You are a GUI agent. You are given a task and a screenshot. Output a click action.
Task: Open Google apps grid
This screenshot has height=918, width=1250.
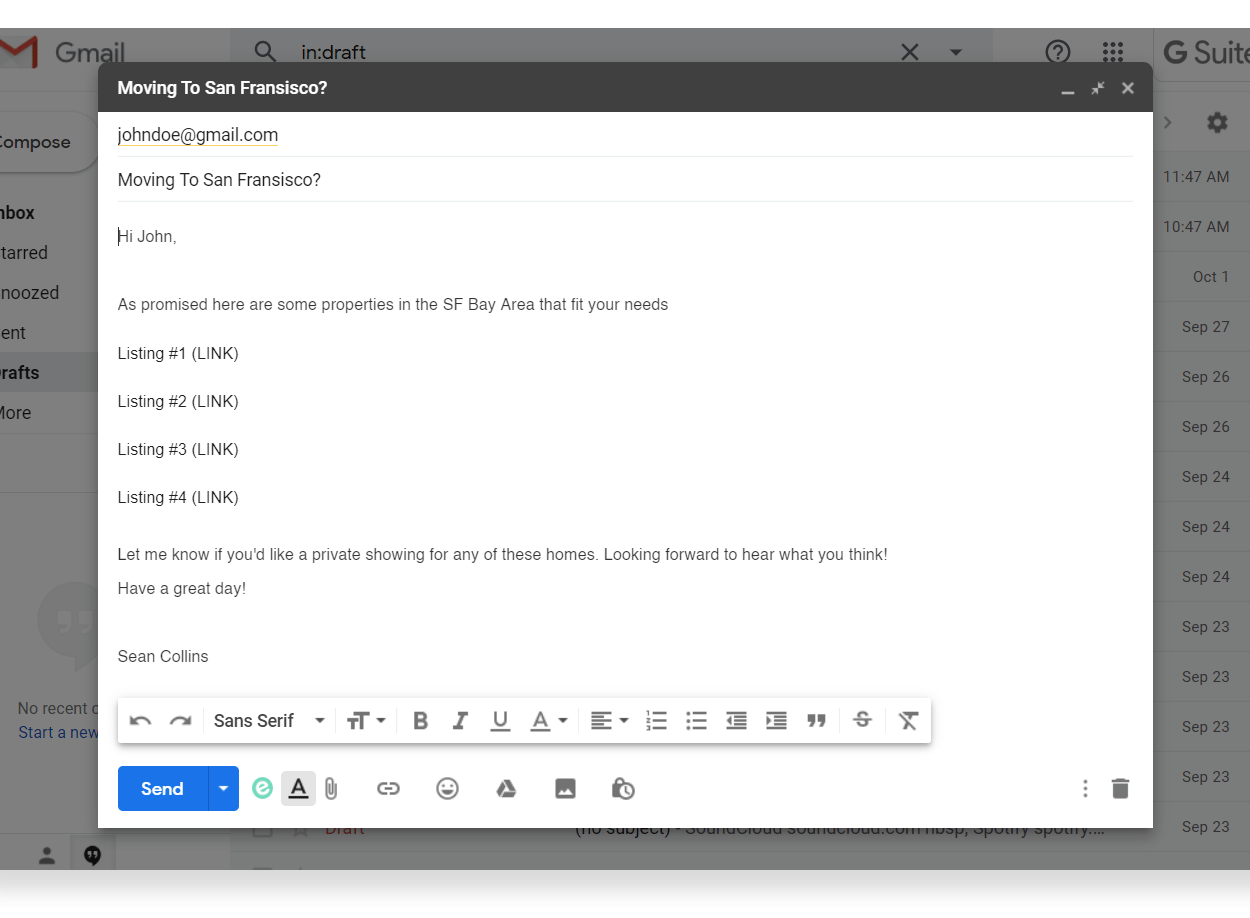pyautogui.click(x=1112, y=52)
